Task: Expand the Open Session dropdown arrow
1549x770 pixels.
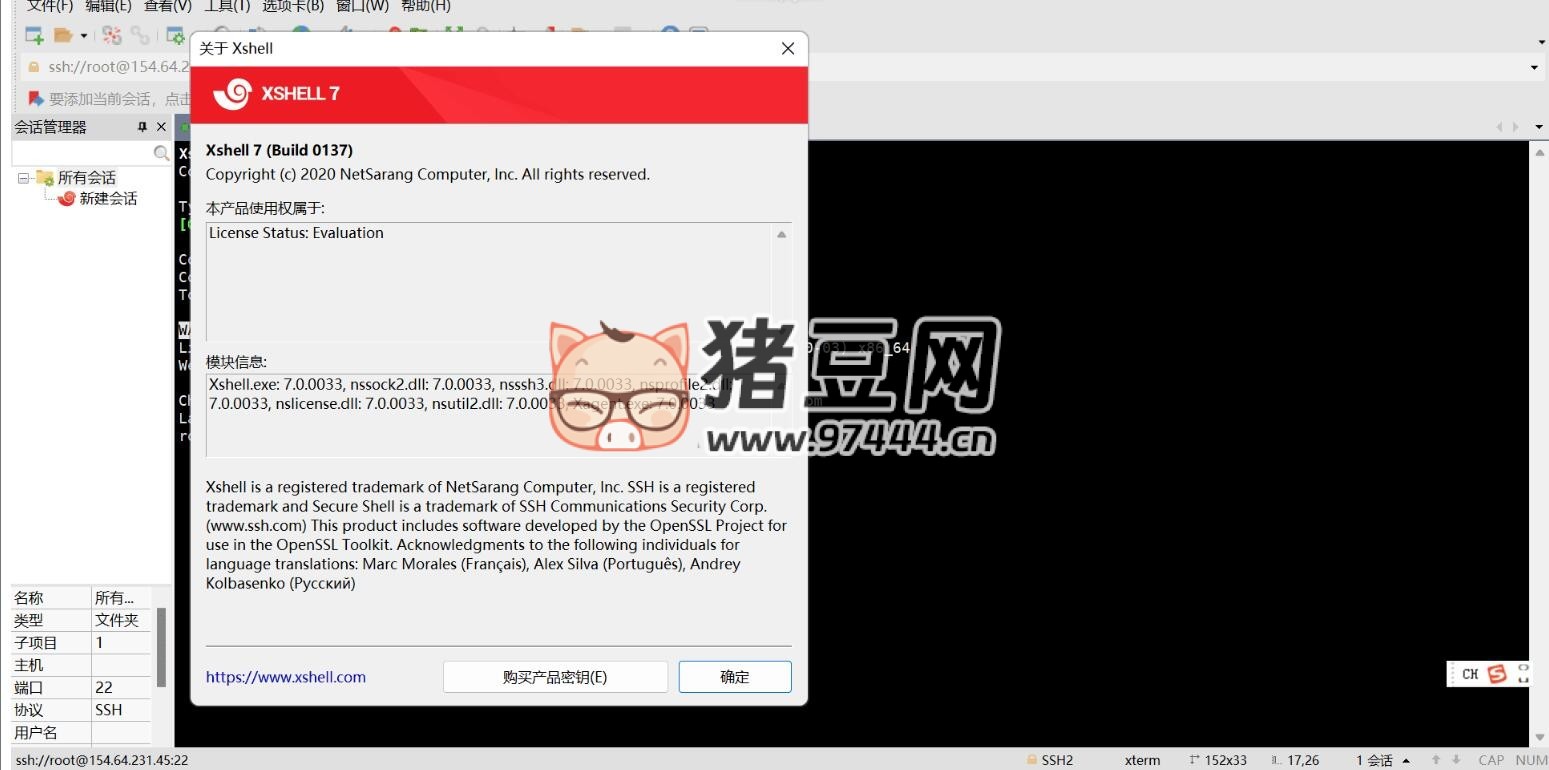Action: tap(84, 36)
